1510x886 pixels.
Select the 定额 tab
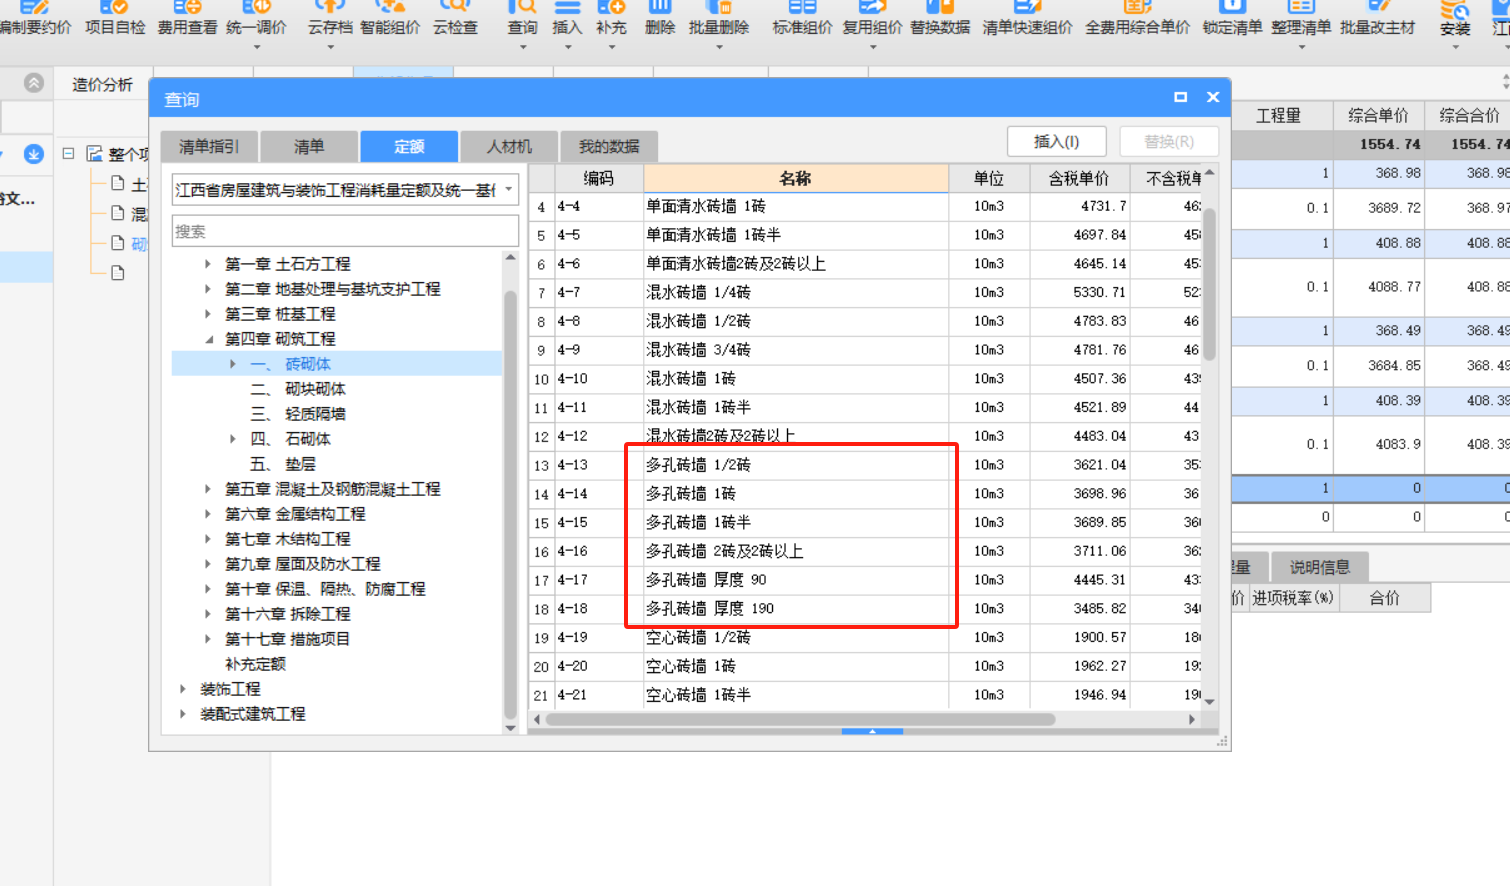click(x=409, y=147)
